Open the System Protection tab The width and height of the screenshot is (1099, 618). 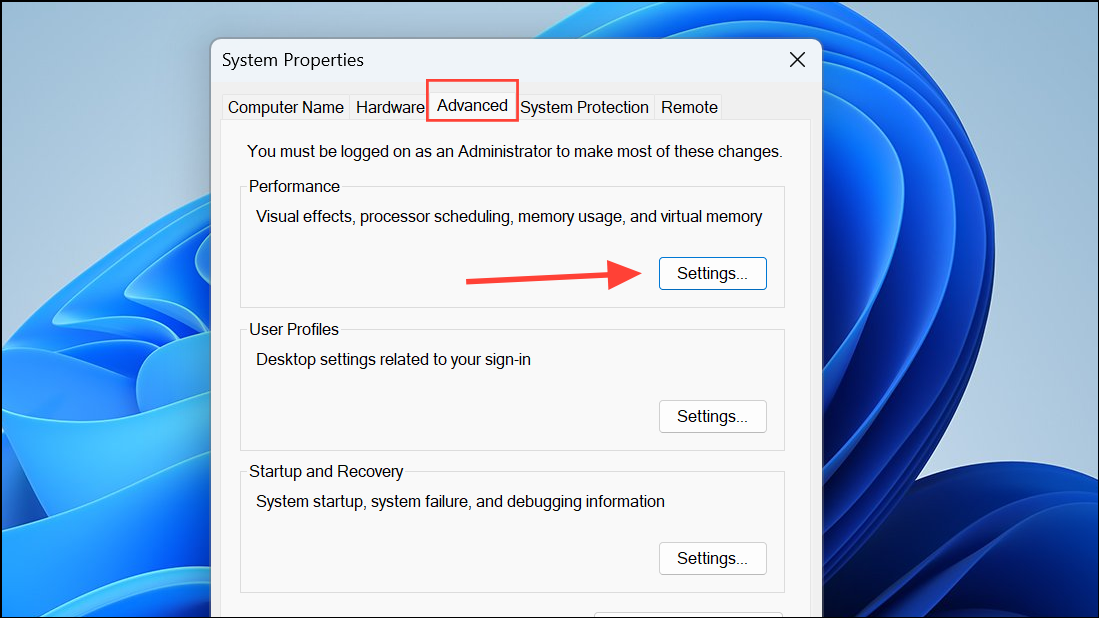(x=584, y=107)
